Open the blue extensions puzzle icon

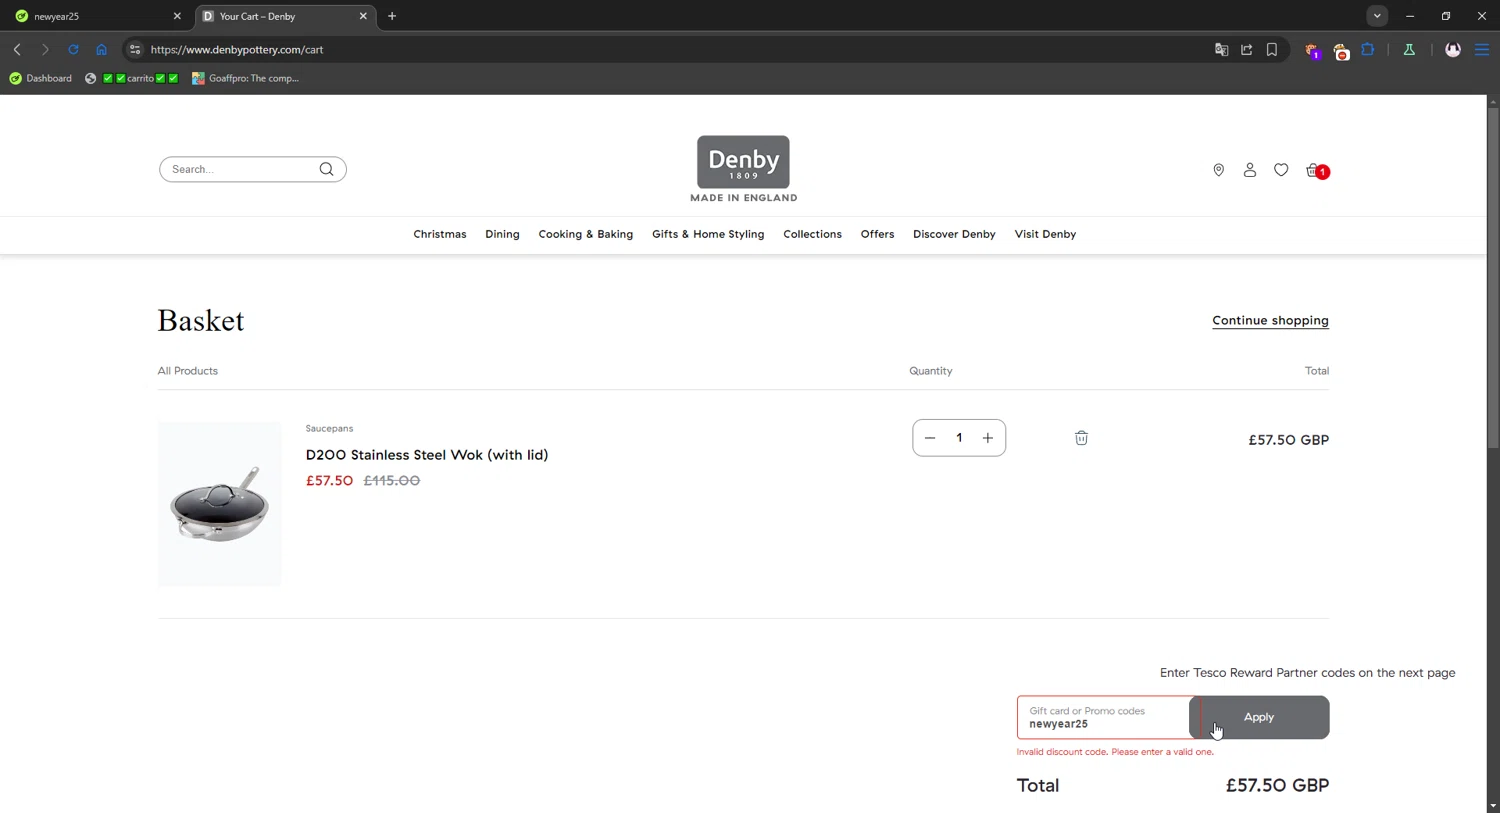point(1368,49)
